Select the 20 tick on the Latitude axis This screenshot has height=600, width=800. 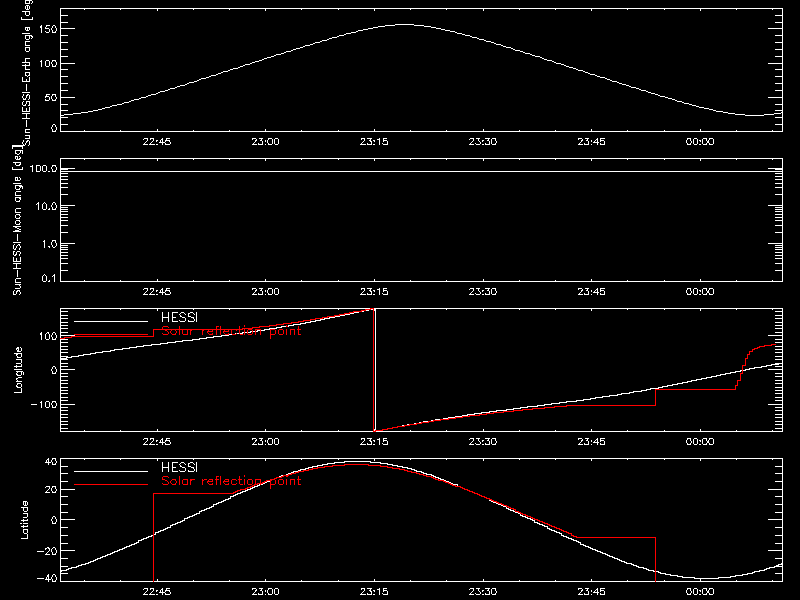point(51,489)
